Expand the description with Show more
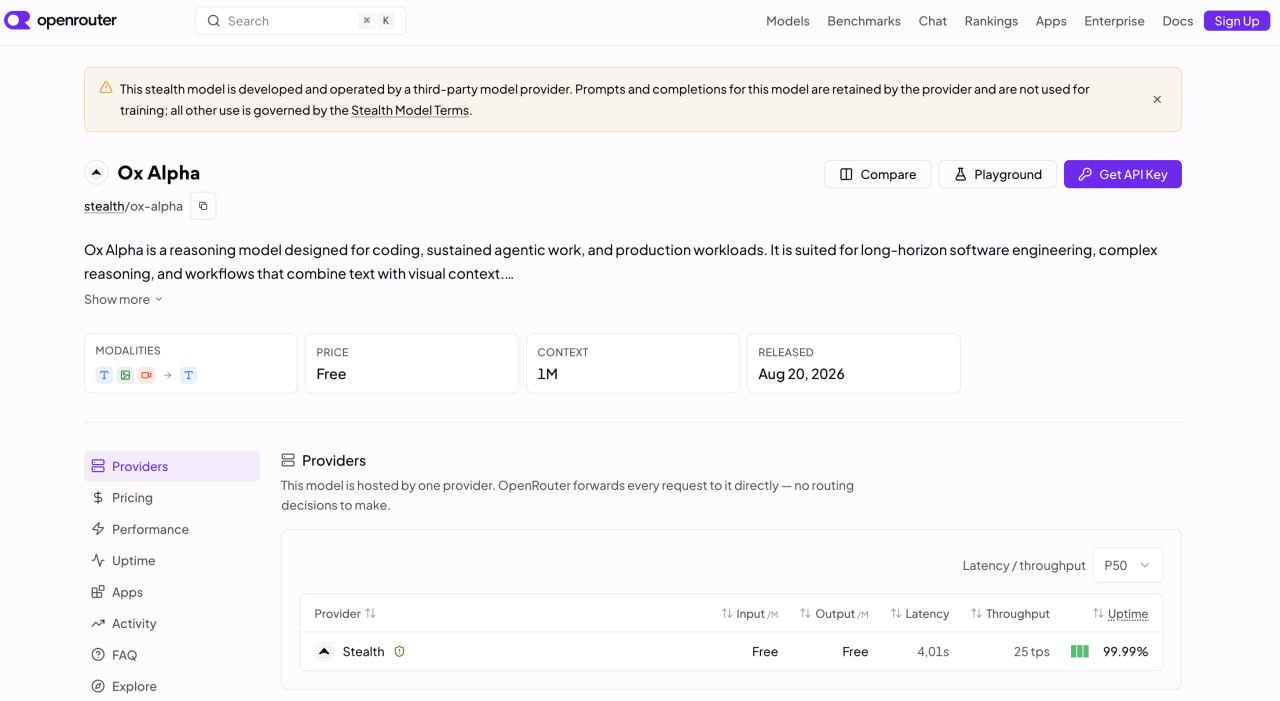This screenshot has height=701, width=1280. click(x=123, y=299)
